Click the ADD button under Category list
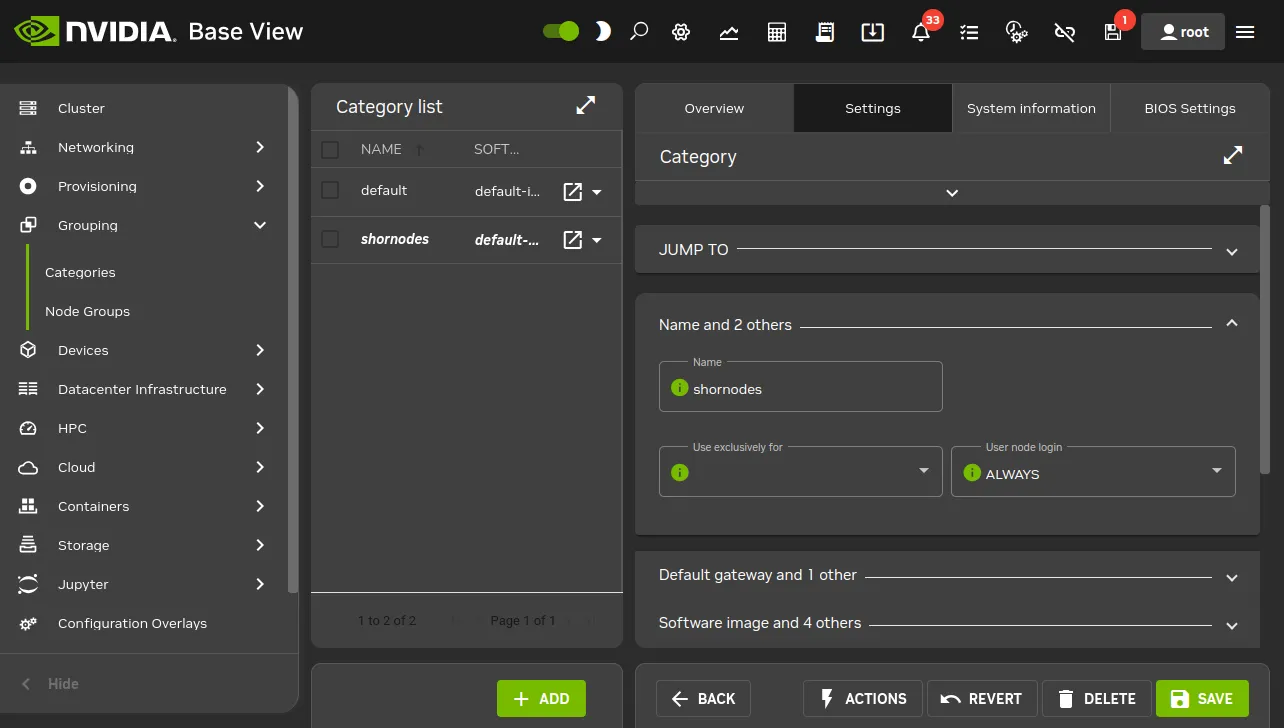Screen dimensions: 1284x728 coord(541,699)
